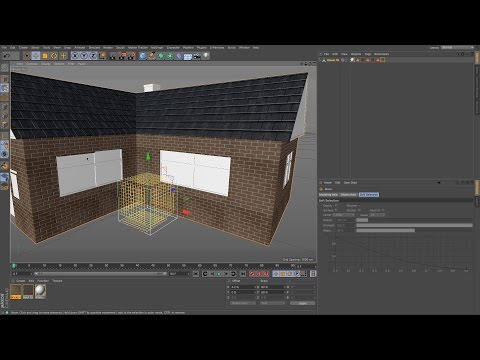Select the Move tool in the toolbar
Screen dimensions: 480x360
[36, 56]
